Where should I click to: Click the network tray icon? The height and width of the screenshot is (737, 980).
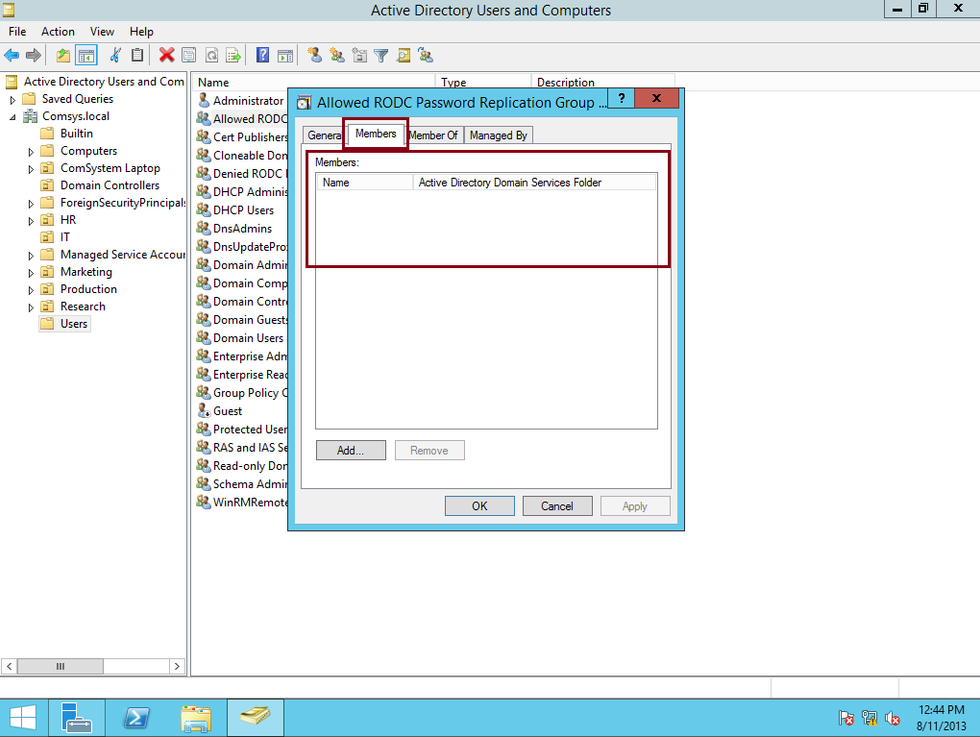coord(869,718)
